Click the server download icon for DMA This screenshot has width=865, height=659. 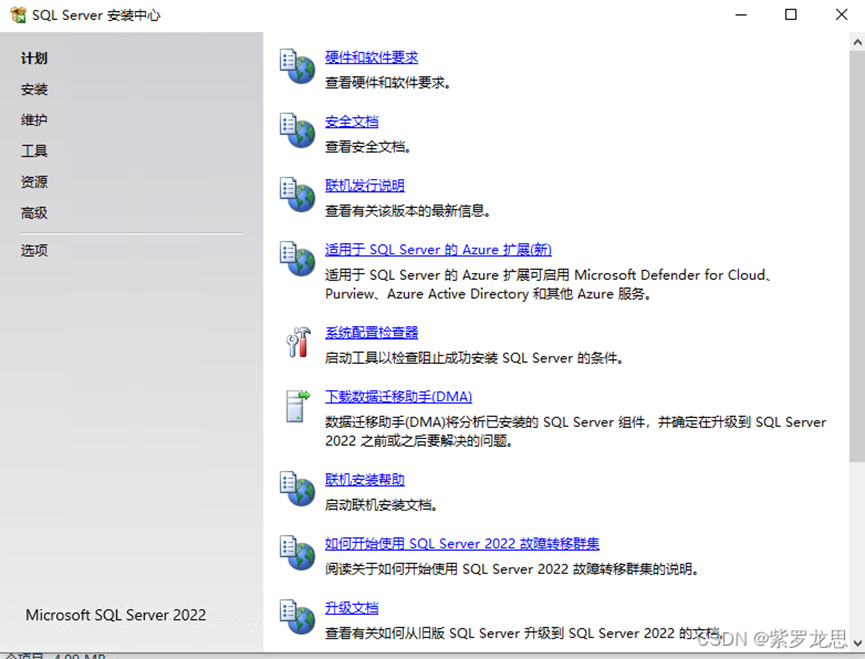pyautogui.click(x=298, y=406)
